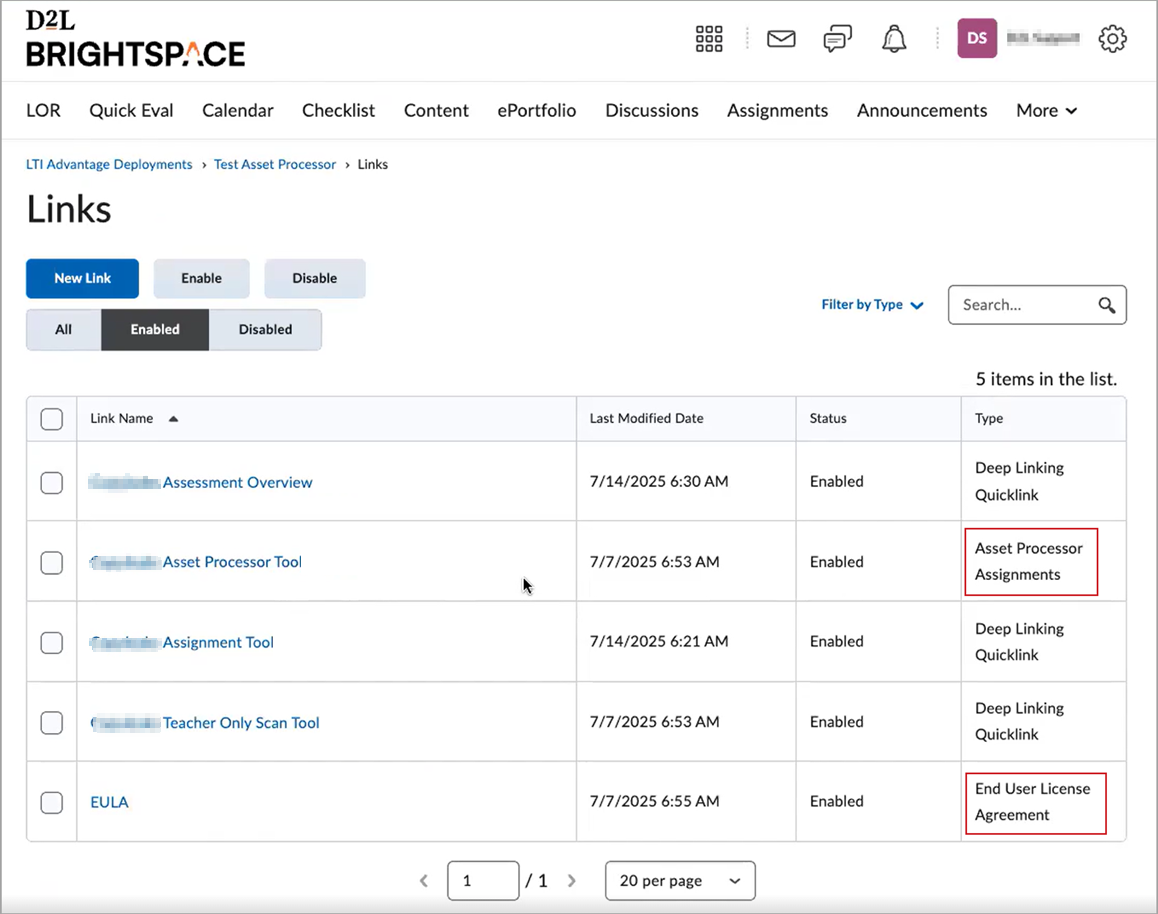
Task: Open Discussions in the navbar
Action: (651, 111)
